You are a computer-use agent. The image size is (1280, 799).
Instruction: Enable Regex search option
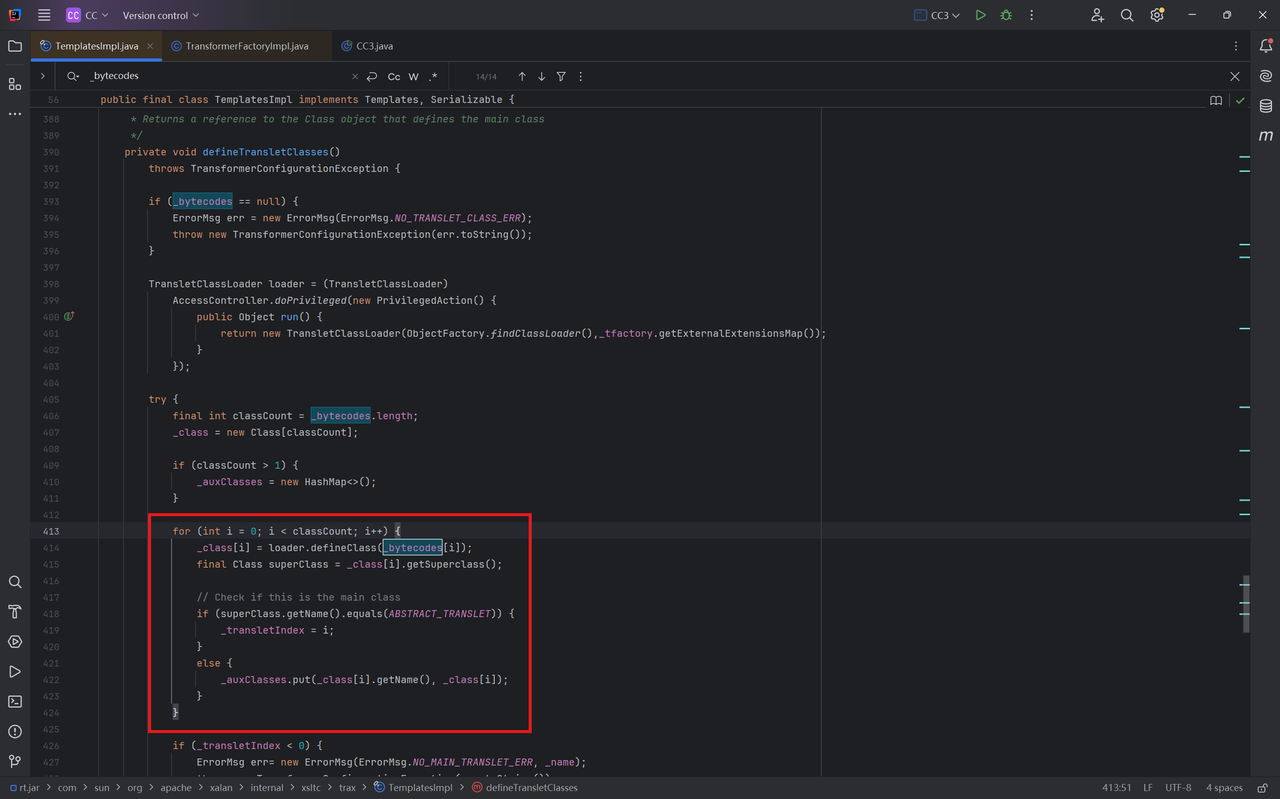coord(433,77)
